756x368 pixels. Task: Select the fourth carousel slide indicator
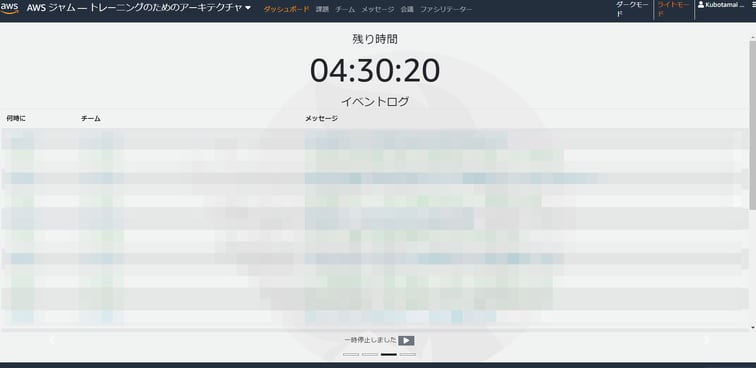pos(407,354)
